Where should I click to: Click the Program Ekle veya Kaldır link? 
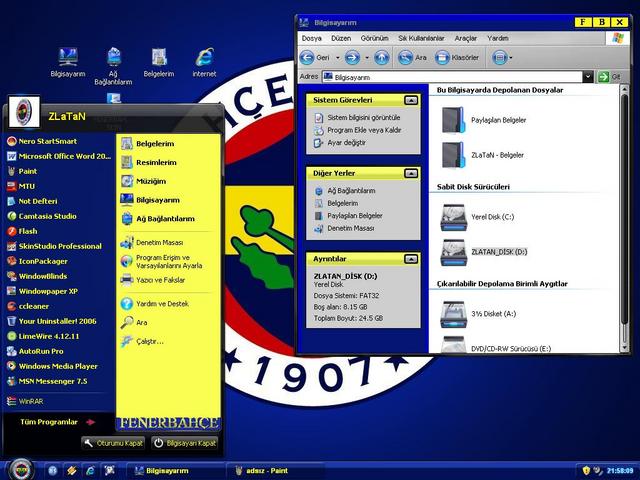(x=364, y=130)
